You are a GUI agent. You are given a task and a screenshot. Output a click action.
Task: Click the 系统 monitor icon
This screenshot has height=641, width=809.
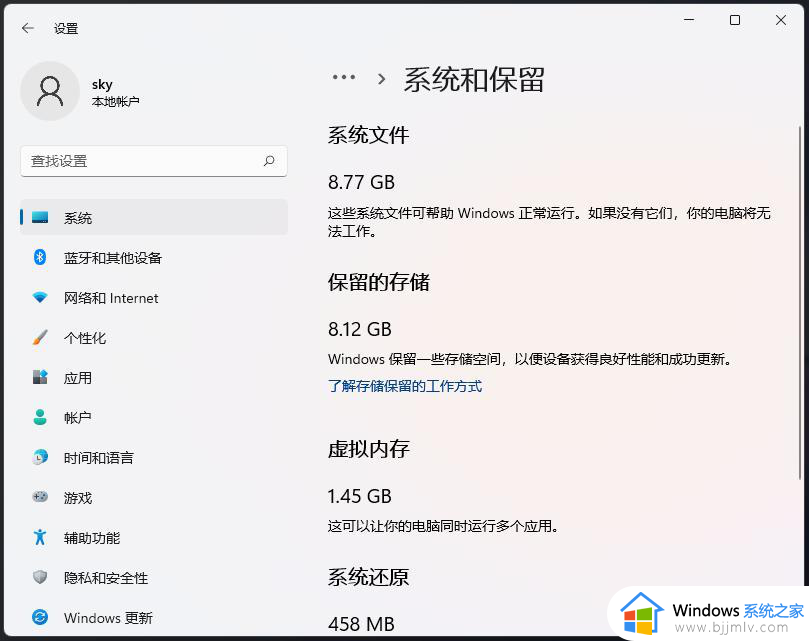point(40,217)
